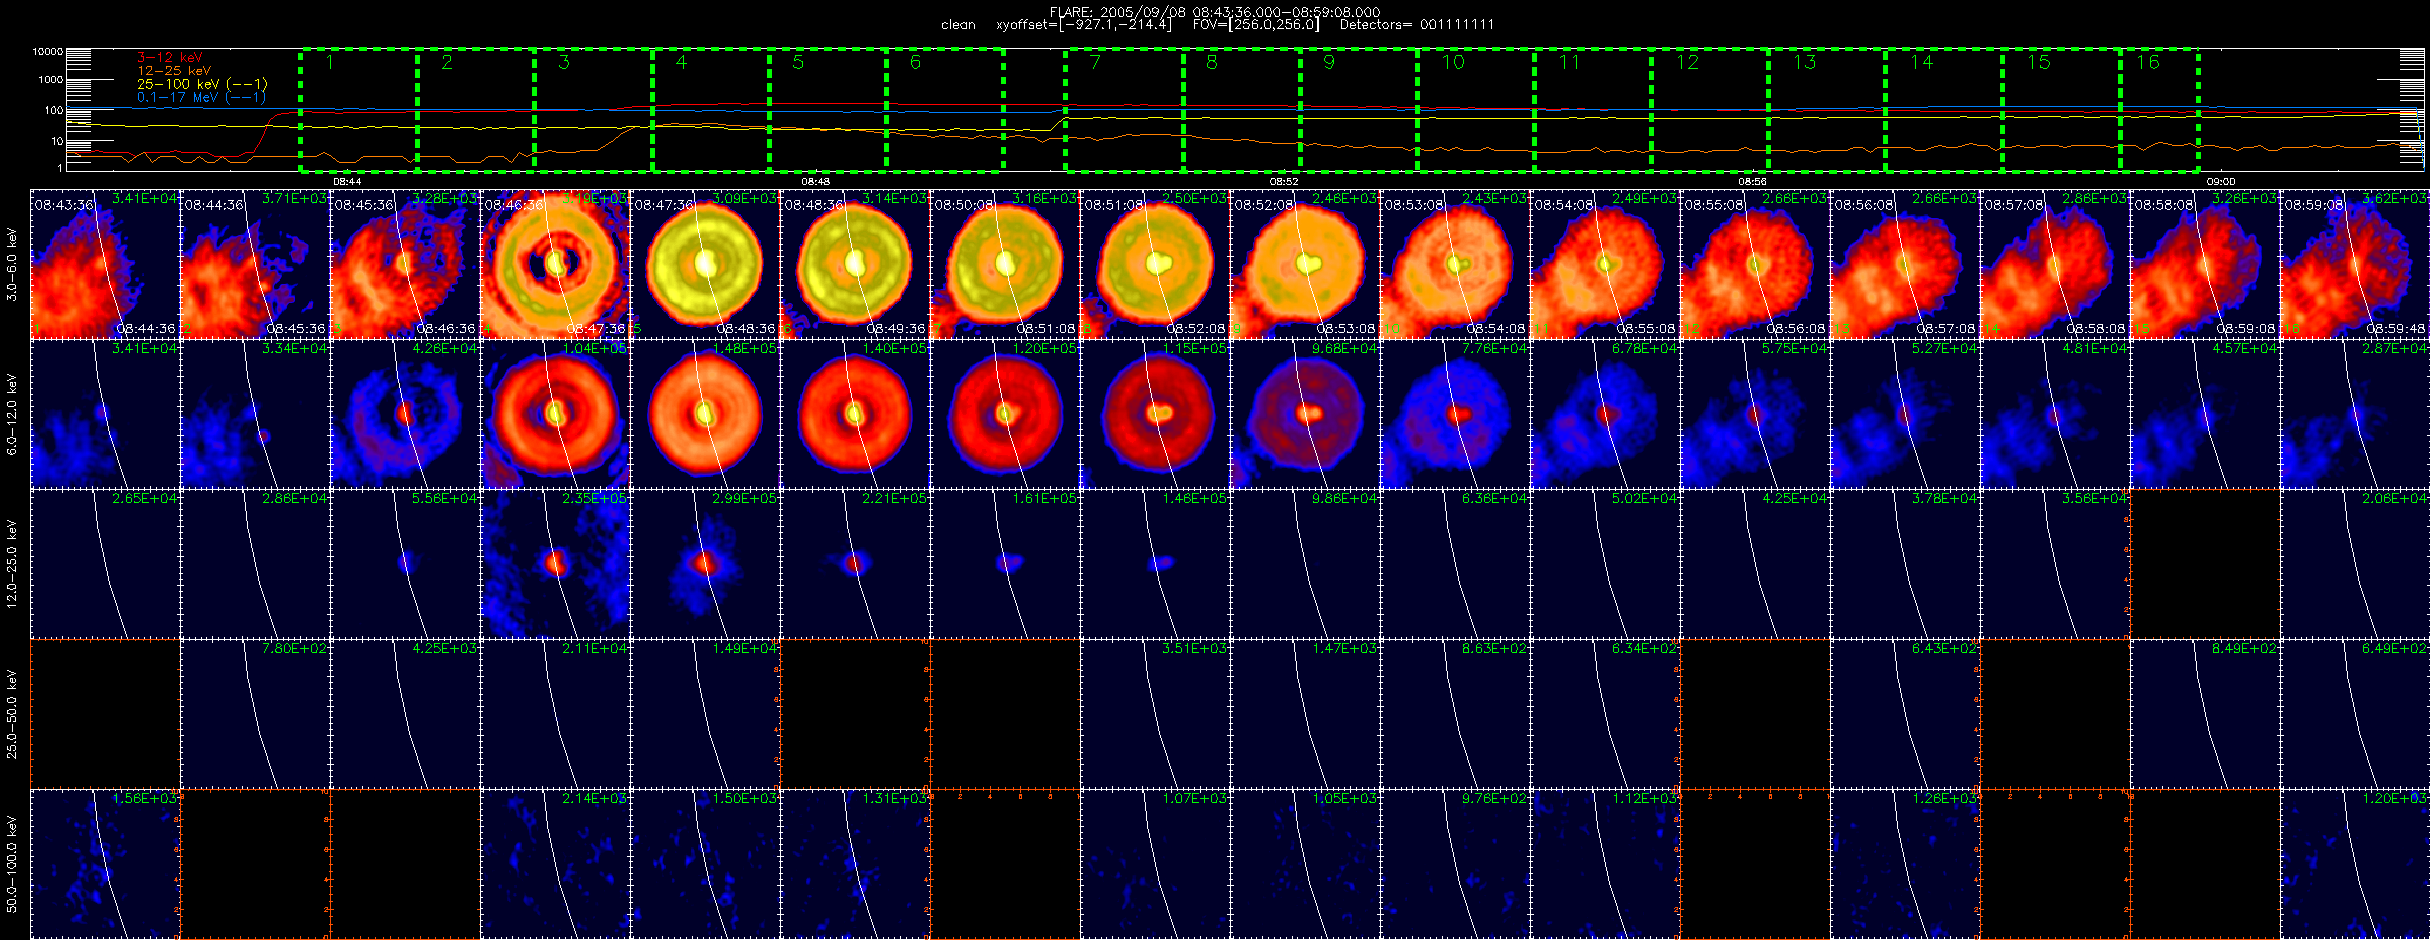Screen dimensions: 2430x940
Task: Open the 3.0-6.0 keV image starting 08:55:08
Action: (x=1756, y=264)
